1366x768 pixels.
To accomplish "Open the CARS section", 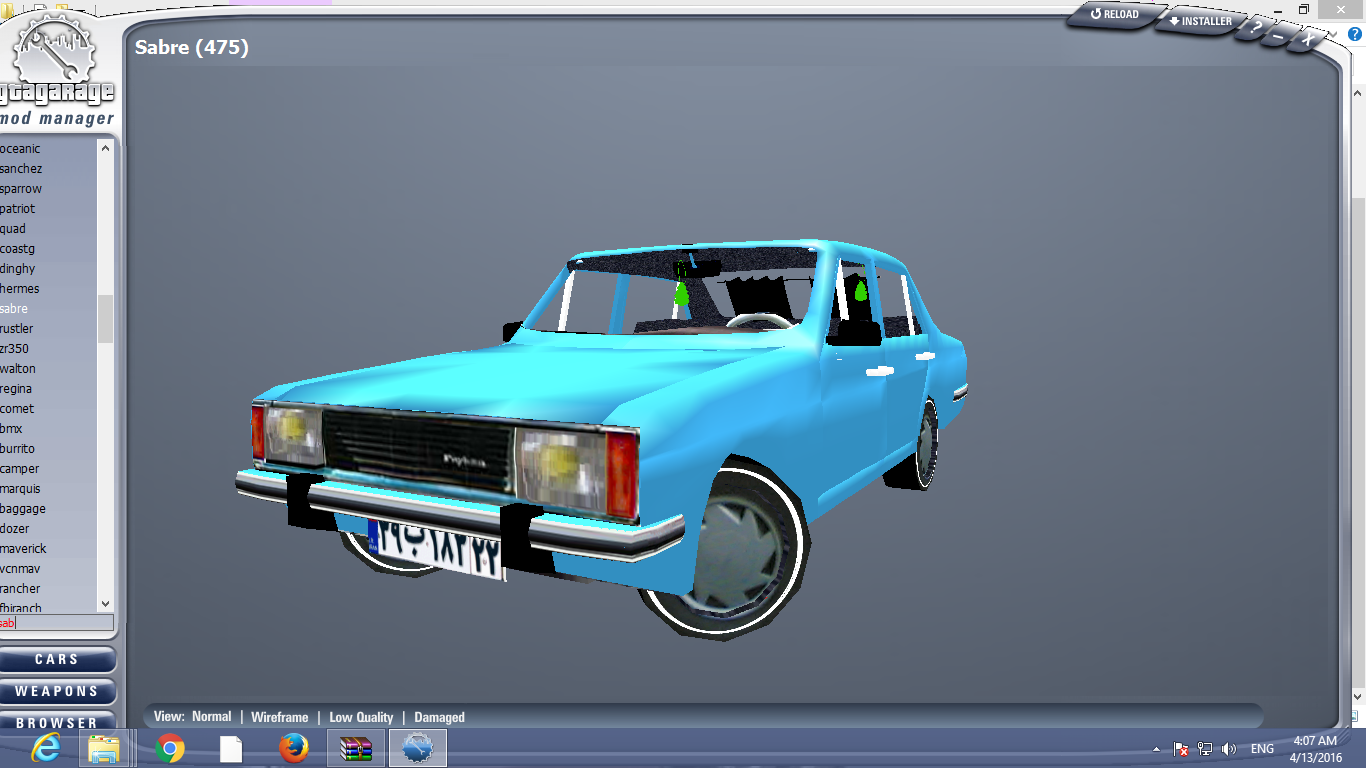I will 57,660.
